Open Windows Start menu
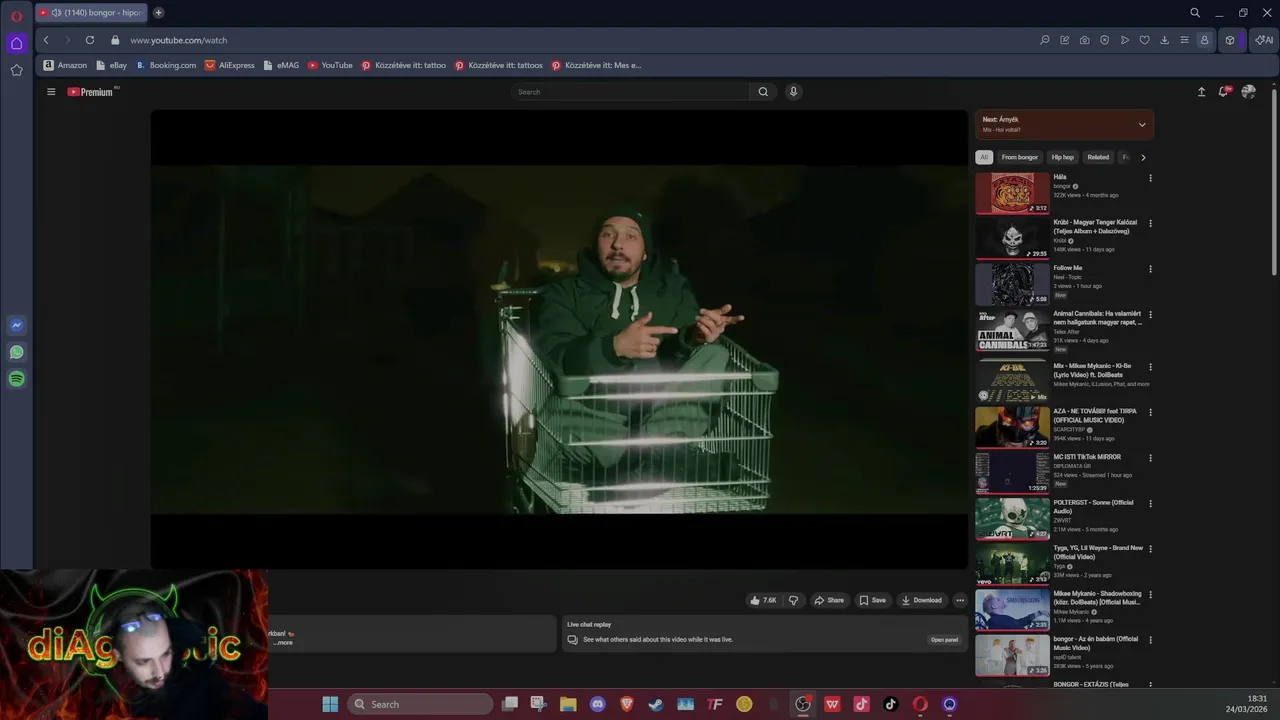The image size is (1280, 720). (330, 704)
